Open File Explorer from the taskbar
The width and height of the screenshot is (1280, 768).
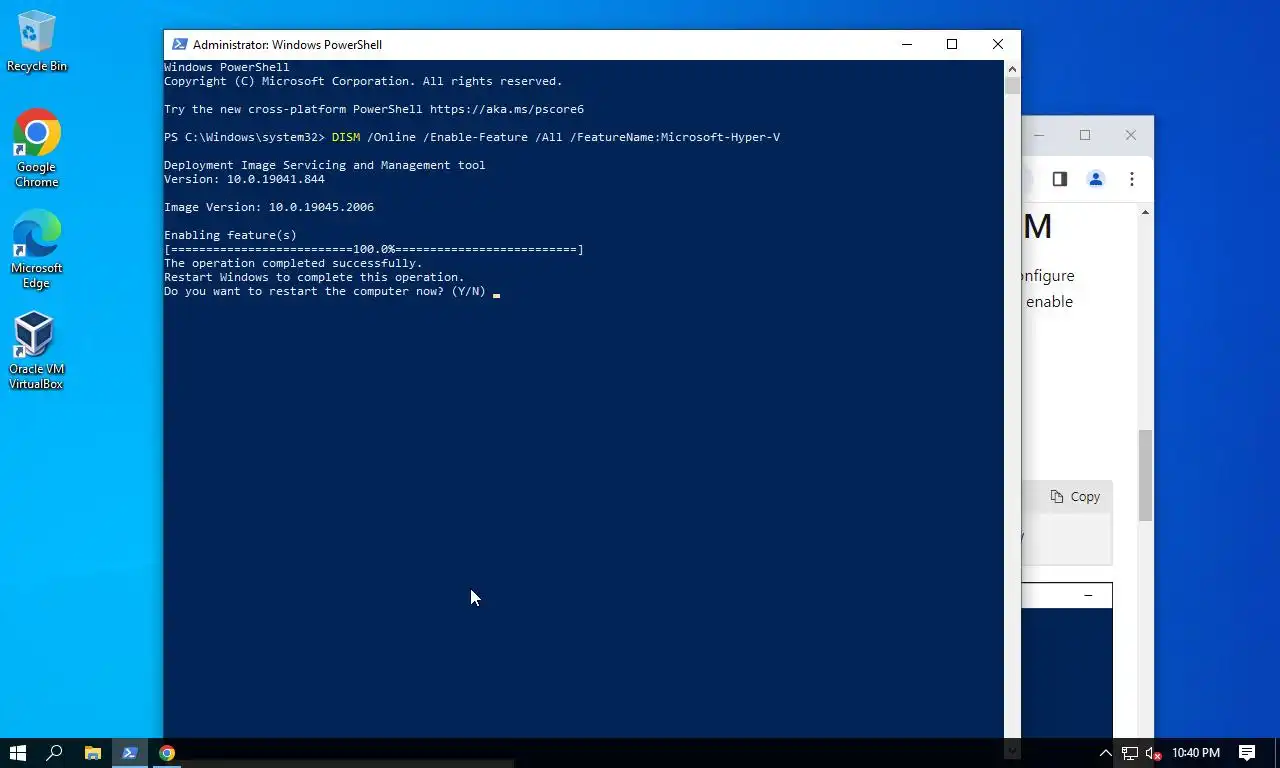[x=92, y=753]
